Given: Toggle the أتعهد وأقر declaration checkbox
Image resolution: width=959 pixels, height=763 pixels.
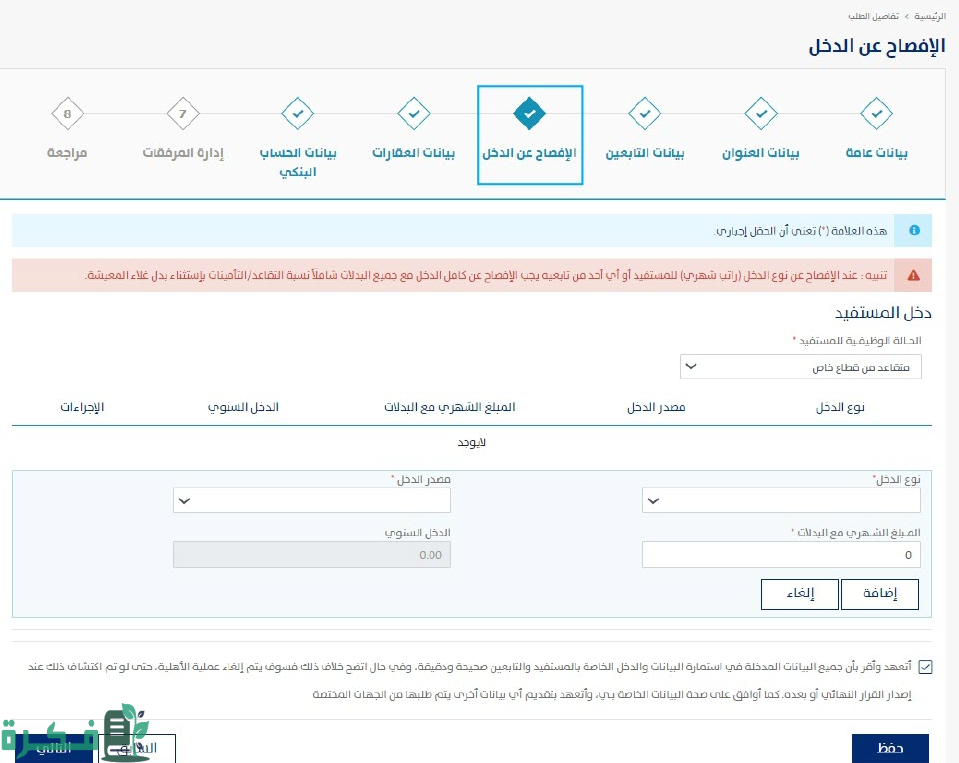Looking at the screenshot, I should coord(925,667).
